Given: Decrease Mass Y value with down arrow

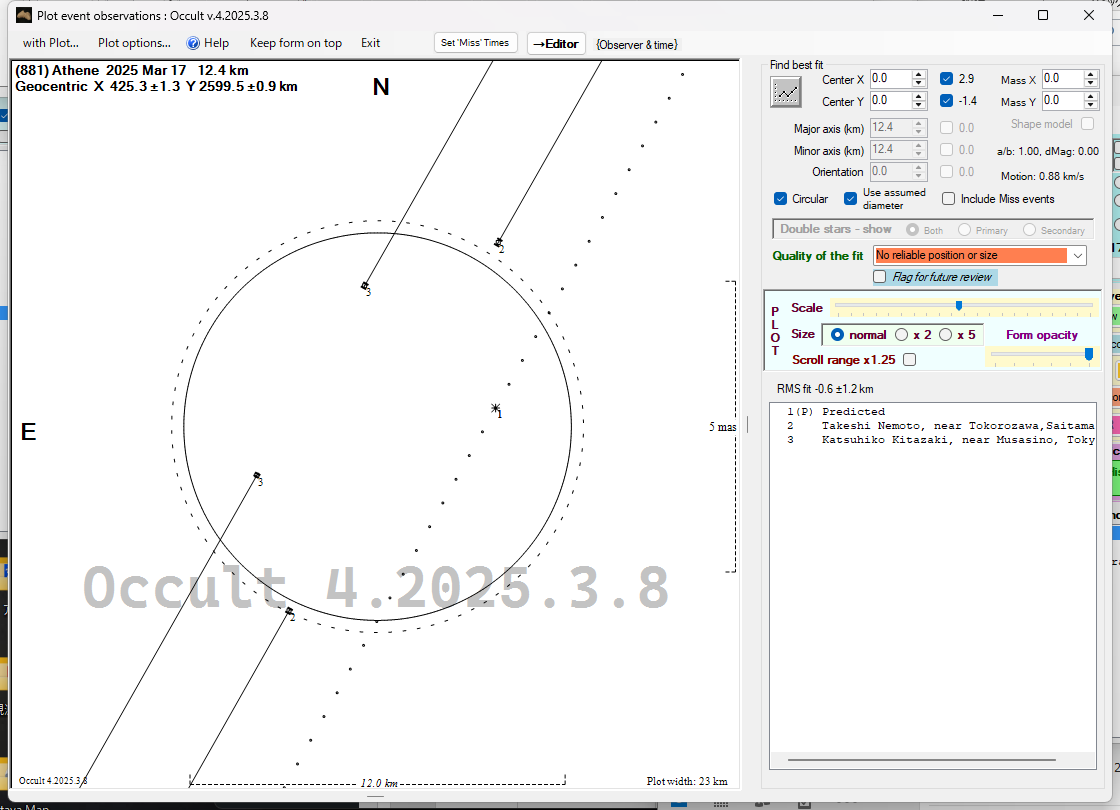Looking at the screenshot, I should pyautogui.click(x=1092, y=106).
